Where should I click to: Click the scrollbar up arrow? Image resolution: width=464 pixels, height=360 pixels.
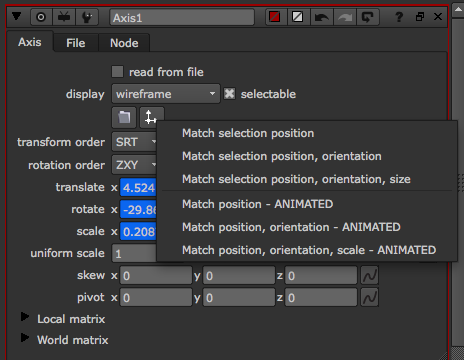tap(458, 10)
